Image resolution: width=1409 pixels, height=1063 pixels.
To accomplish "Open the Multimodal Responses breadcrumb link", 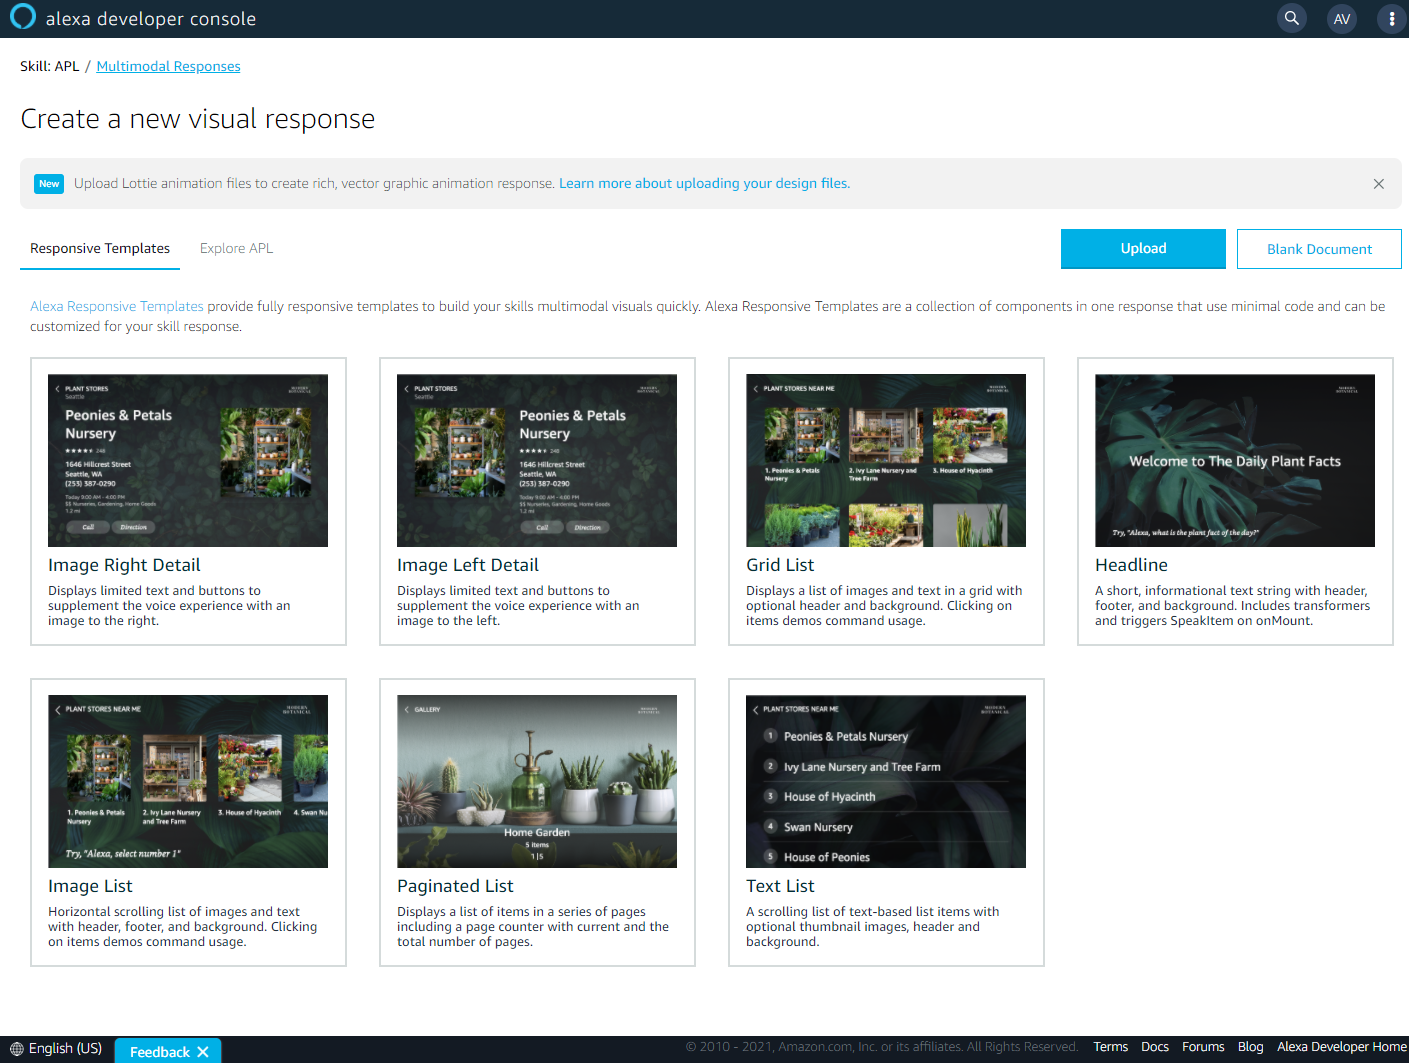I will click(x=168, y=66).
